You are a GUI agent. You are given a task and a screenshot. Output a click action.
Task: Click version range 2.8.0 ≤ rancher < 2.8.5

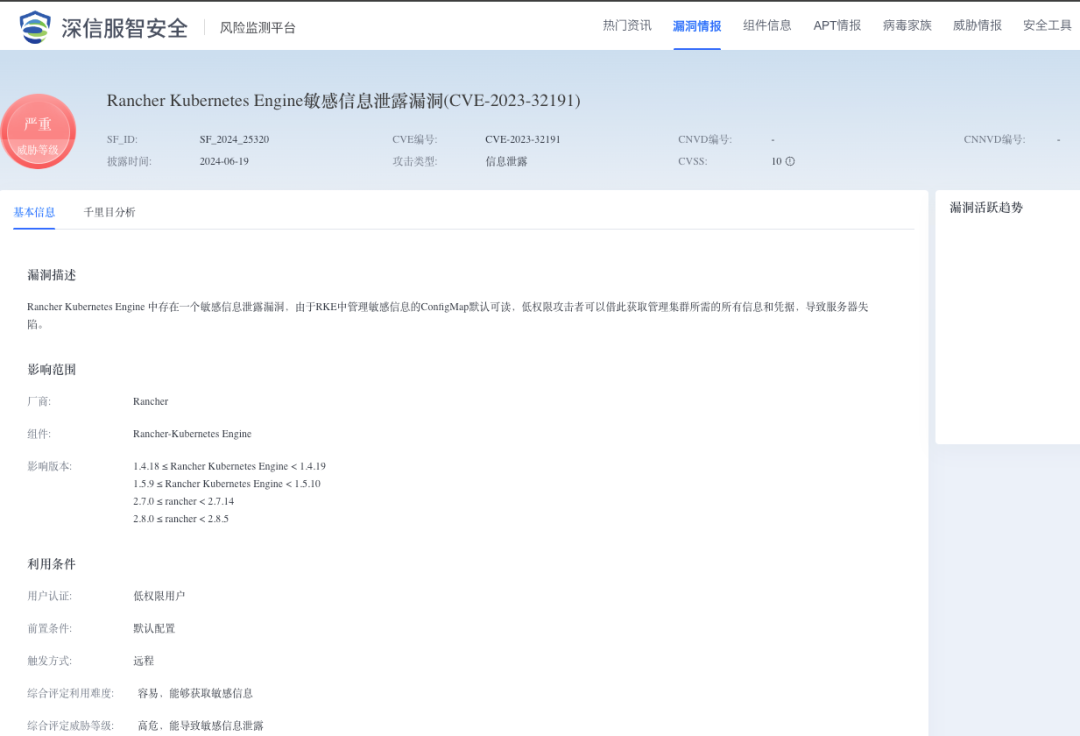pos(180,518)
